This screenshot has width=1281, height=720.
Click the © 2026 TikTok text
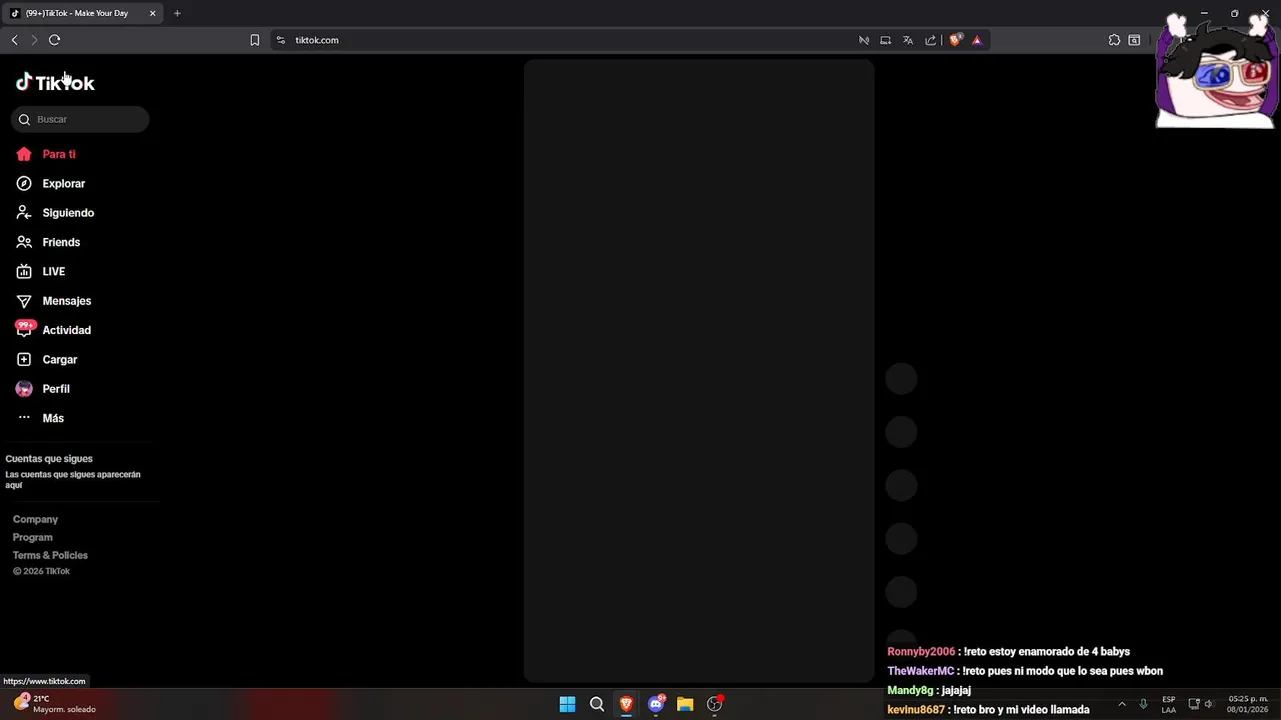click(x=41, y=571)
